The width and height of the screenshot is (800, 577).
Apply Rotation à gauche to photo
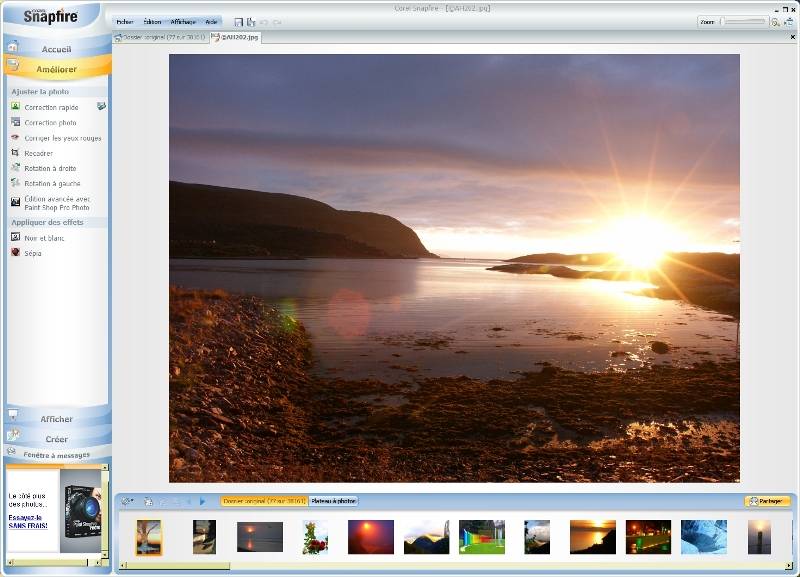coord(52,184)
